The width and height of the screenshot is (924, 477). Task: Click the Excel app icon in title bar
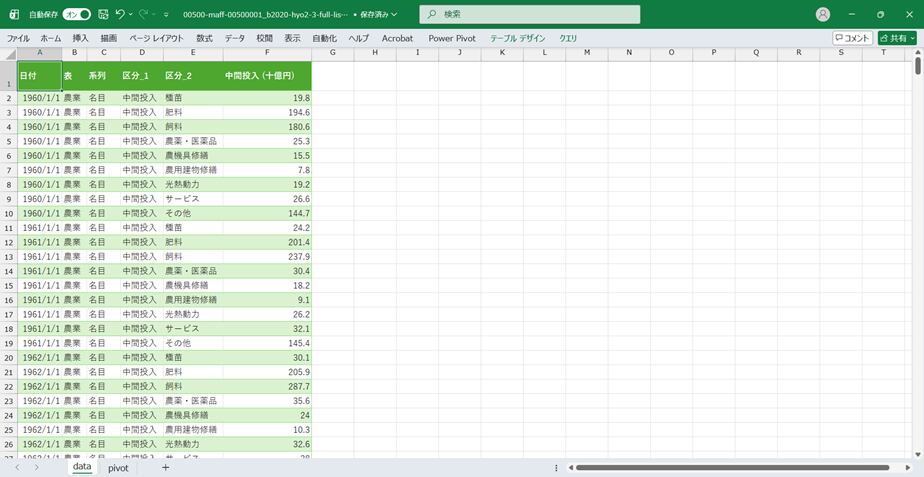click(x=14, y=15)
